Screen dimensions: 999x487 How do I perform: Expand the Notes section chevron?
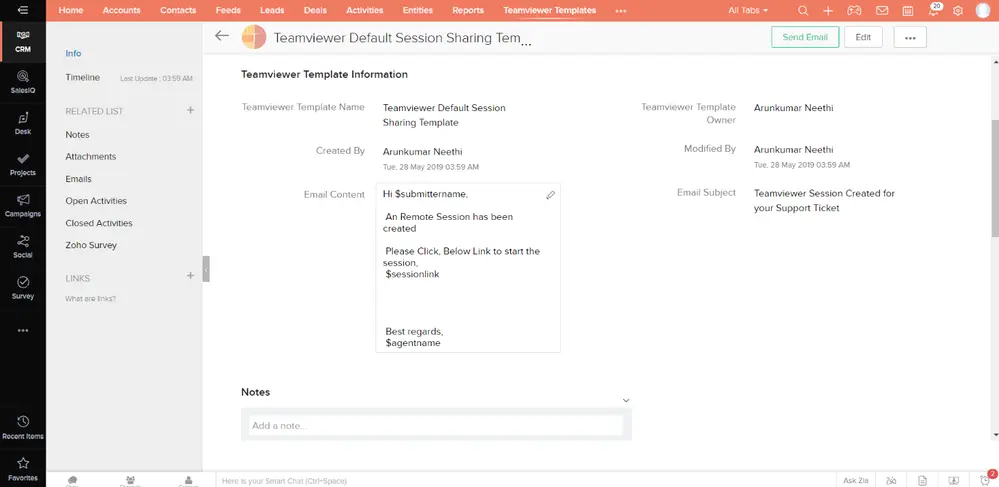626,400
